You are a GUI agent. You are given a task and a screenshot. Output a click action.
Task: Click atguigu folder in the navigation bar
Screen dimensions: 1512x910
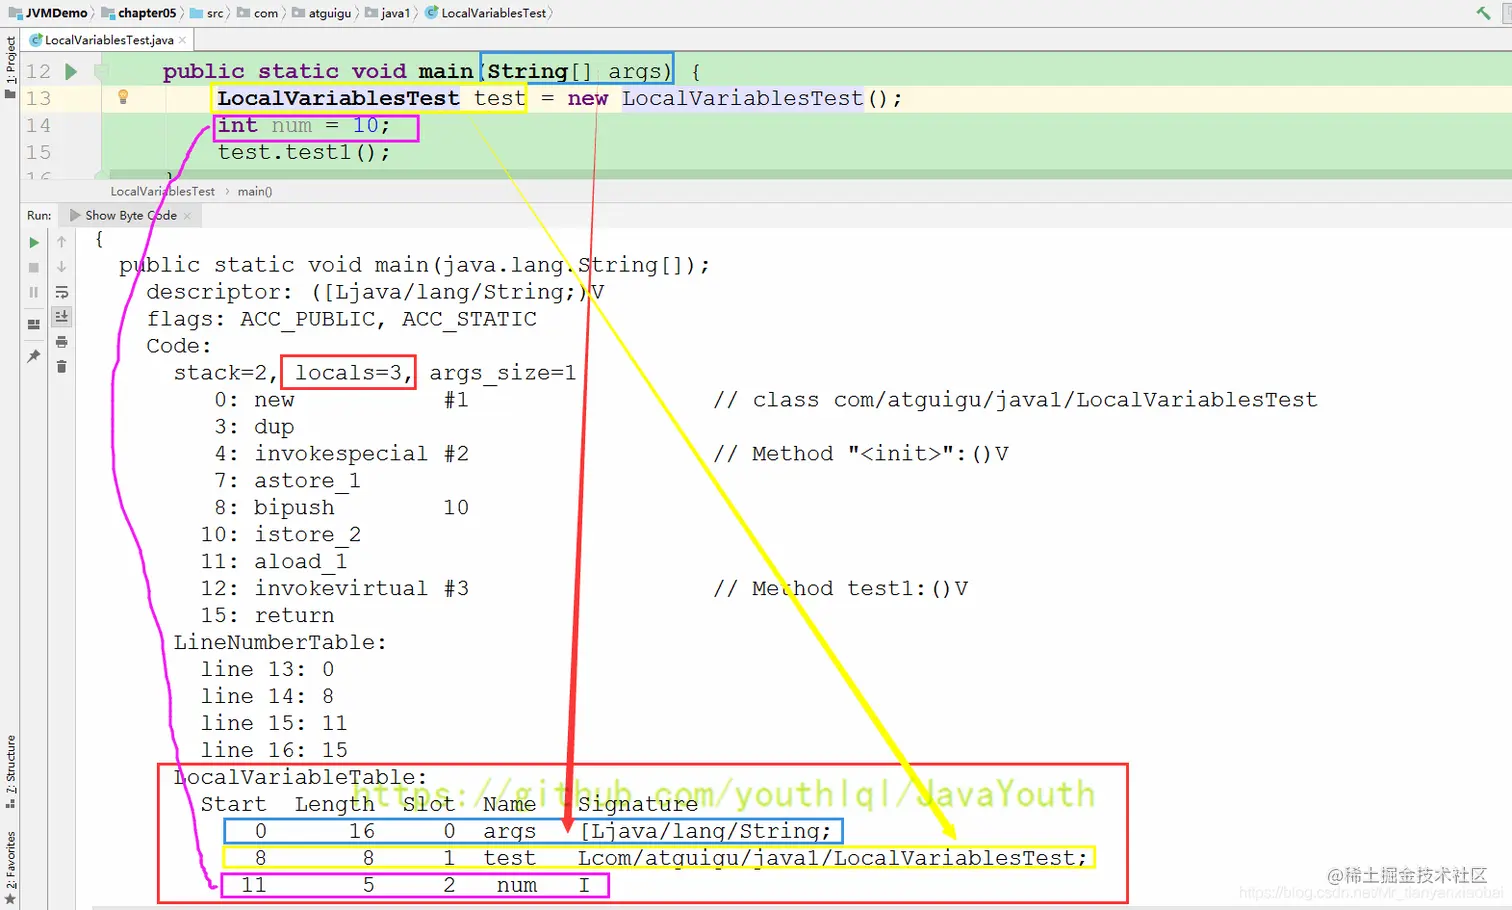pyautogui.click(x=321, y=13)
